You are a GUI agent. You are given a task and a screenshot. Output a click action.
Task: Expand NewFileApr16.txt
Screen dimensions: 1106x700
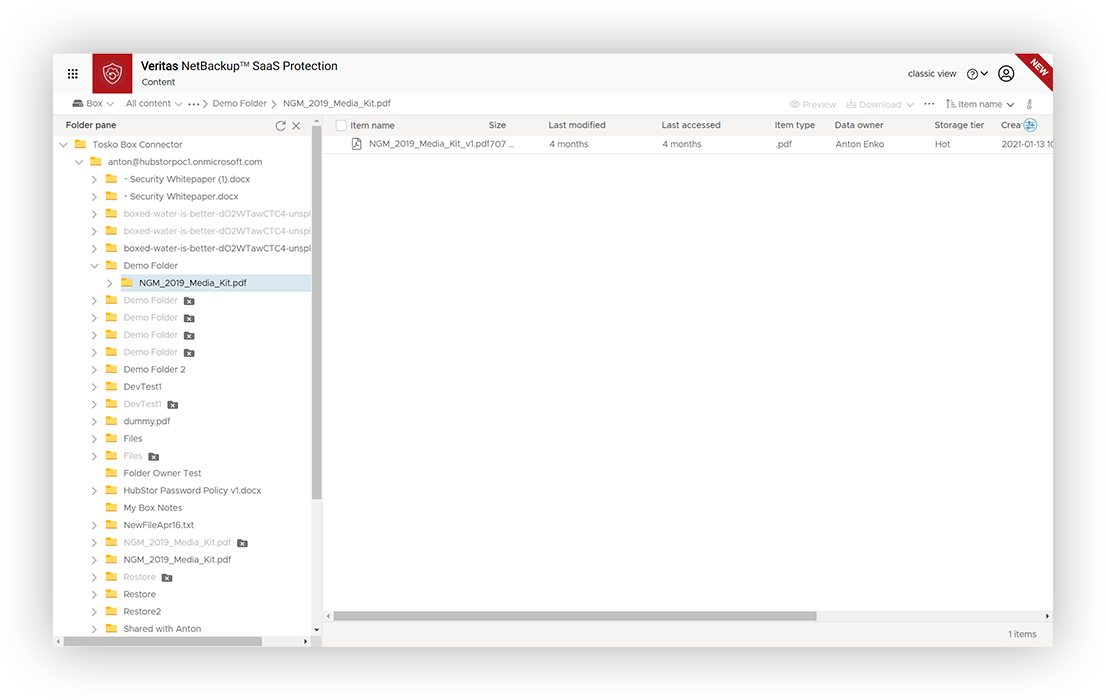[94, 525]
